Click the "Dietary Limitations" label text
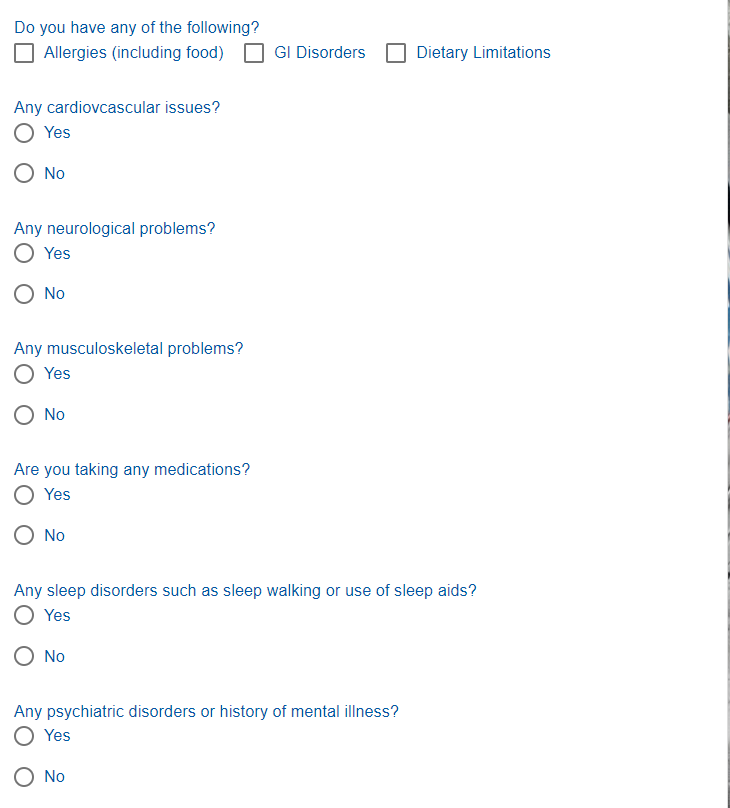 pos(483,53)
